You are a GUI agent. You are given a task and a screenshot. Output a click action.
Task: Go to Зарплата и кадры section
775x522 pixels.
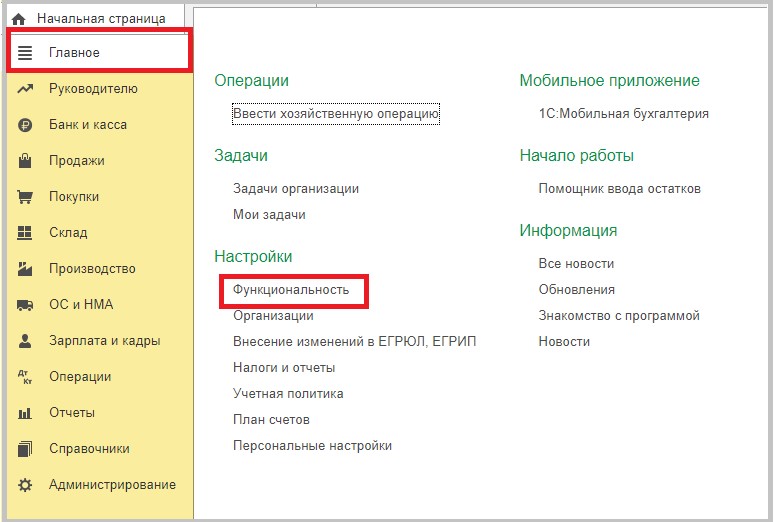tap(105, 341)
